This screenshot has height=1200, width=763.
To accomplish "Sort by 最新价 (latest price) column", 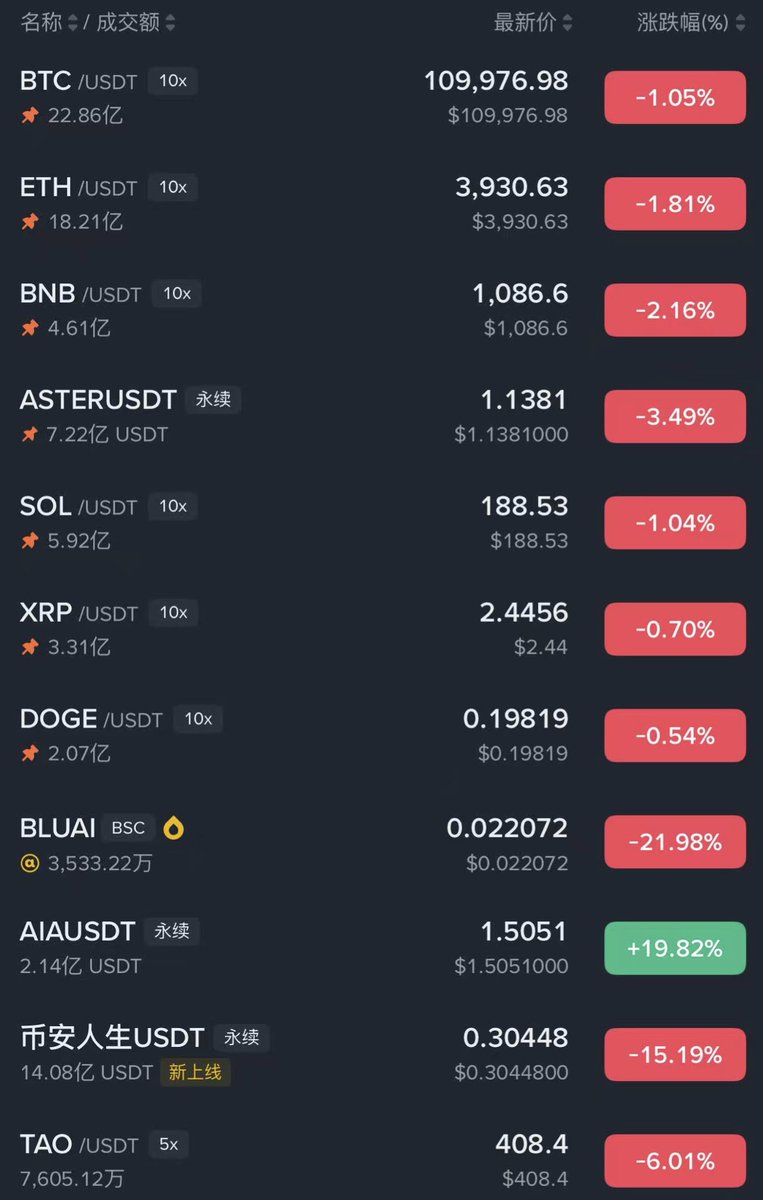I will click(533, 22).
